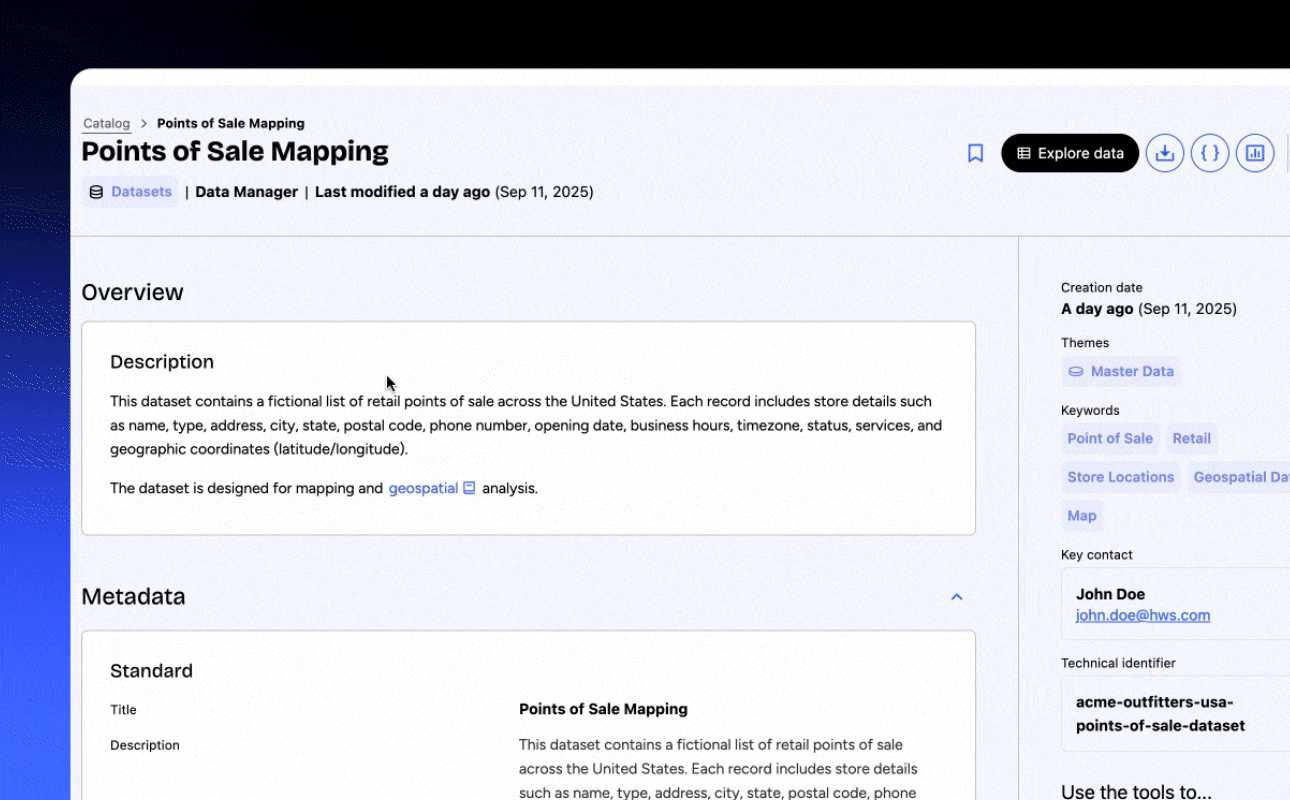Collapse the Metadata section chevron

click(956, 597)
